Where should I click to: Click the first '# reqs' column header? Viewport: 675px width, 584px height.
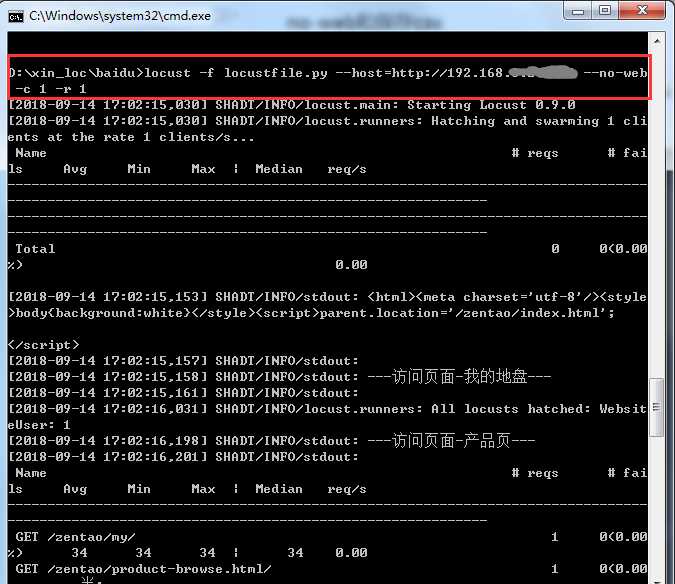coord(535,153)
